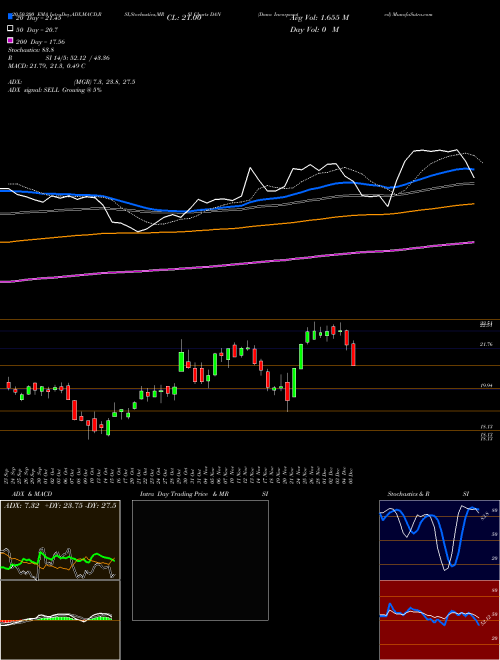The width and height of the screenshot is (500, 660).
Task: Click the 'Intra Day Trading Price & MRSI' title
Action: coord(204,494)
